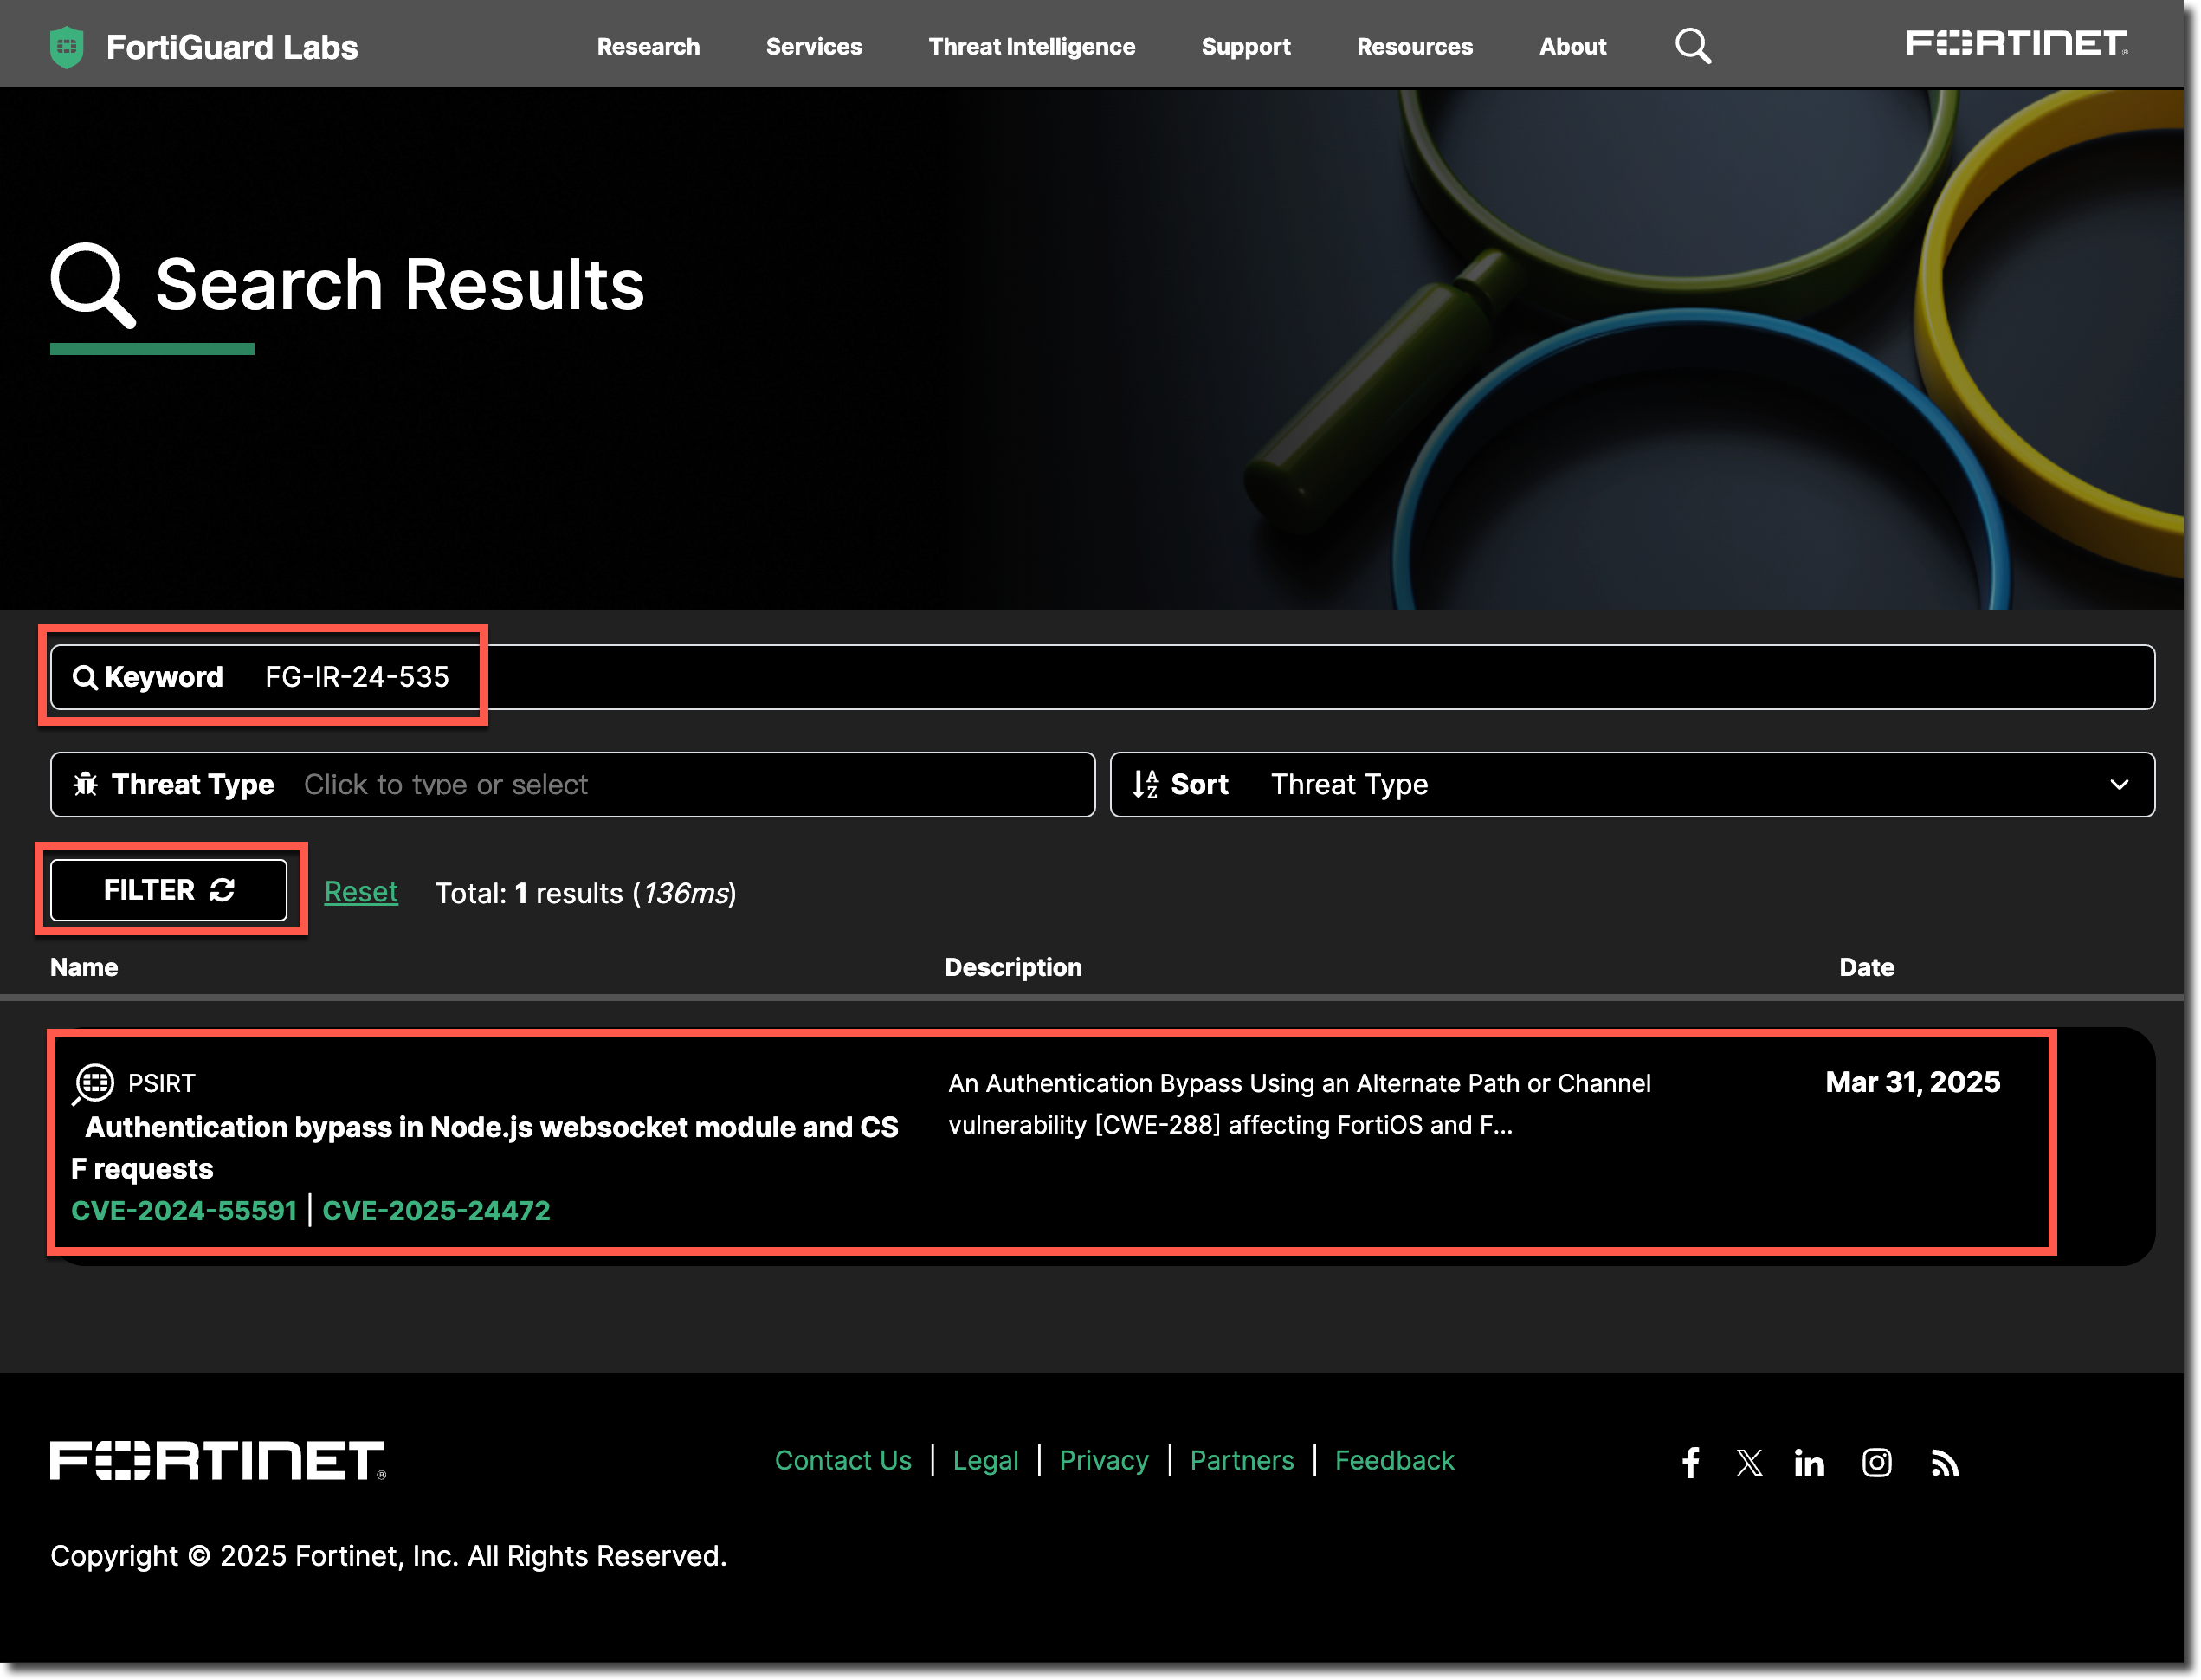The height and width of the screenshot is (1680, 2201).
Task: Open the Threat Intelligence menu
Action: pos(1031,47)
